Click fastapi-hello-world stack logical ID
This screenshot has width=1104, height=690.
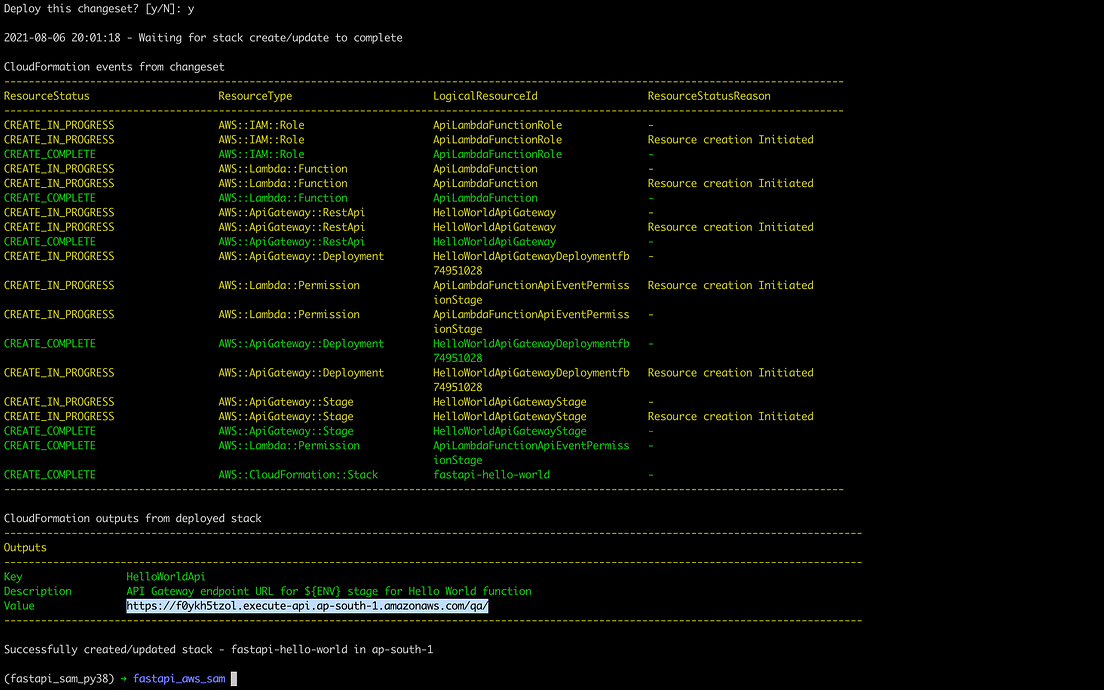pyautogui.click(x=491, y=475)
